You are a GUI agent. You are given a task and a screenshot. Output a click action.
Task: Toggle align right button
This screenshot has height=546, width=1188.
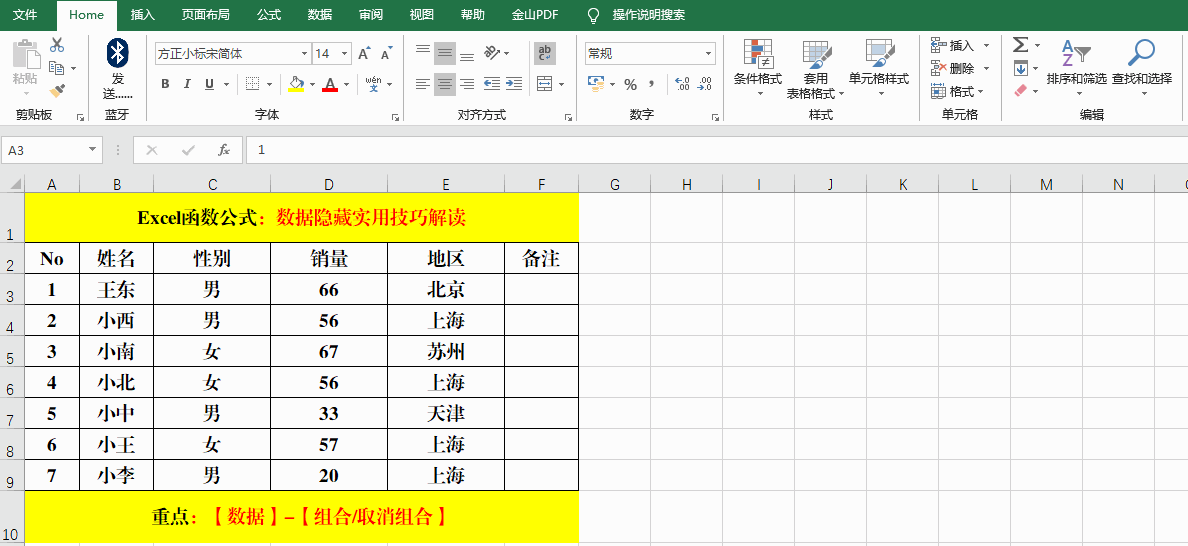tap(467, 84)
